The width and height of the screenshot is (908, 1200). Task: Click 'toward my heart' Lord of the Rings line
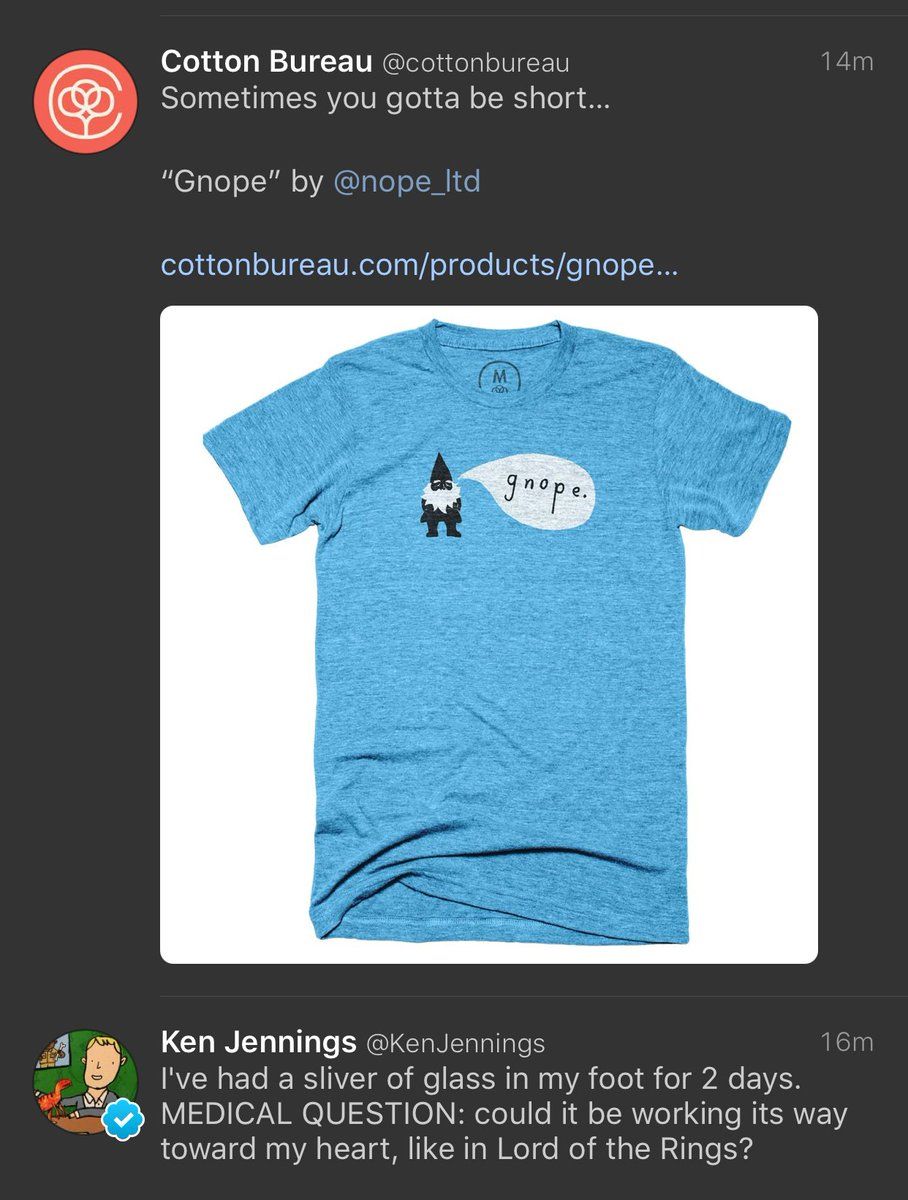pyautogui.click(x=456, y=1149)
